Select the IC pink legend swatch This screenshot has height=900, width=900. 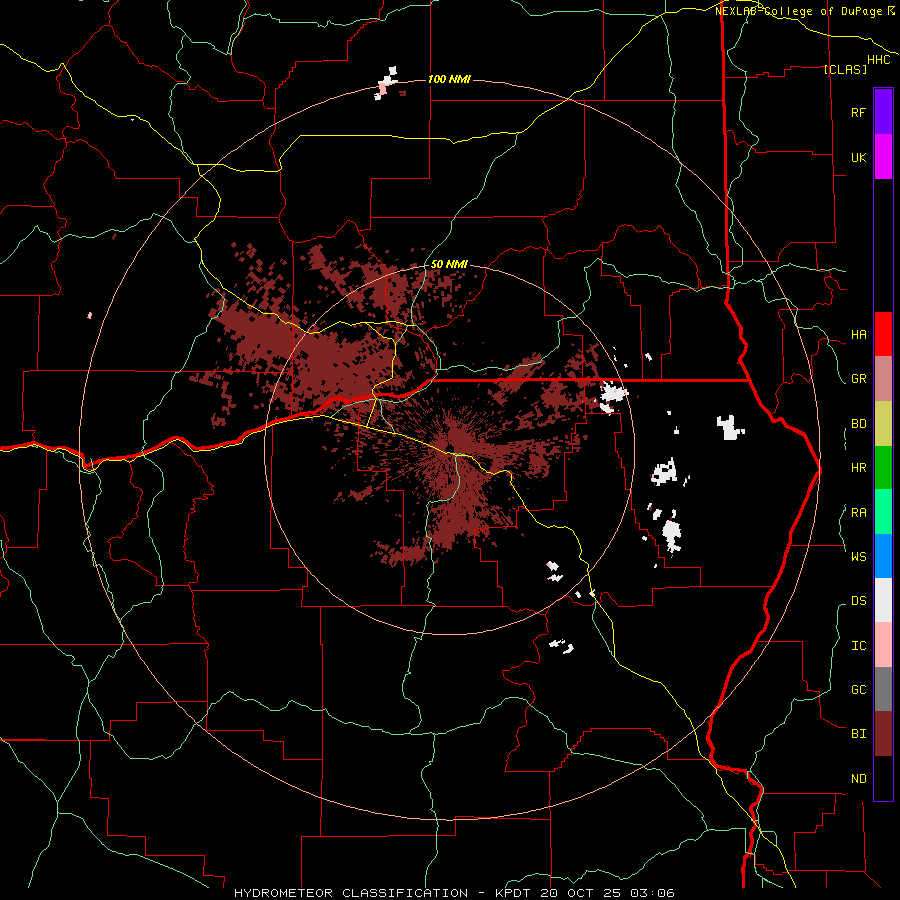883,645
